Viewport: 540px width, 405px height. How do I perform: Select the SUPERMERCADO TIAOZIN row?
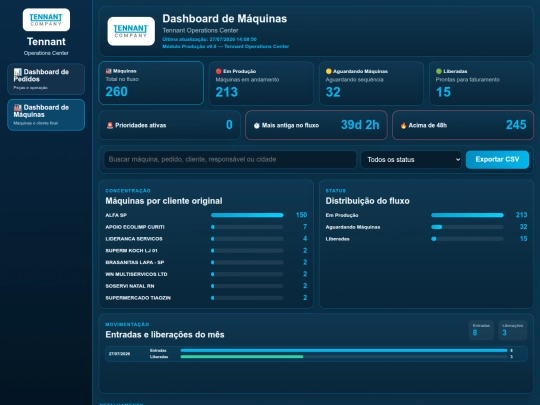206,298
